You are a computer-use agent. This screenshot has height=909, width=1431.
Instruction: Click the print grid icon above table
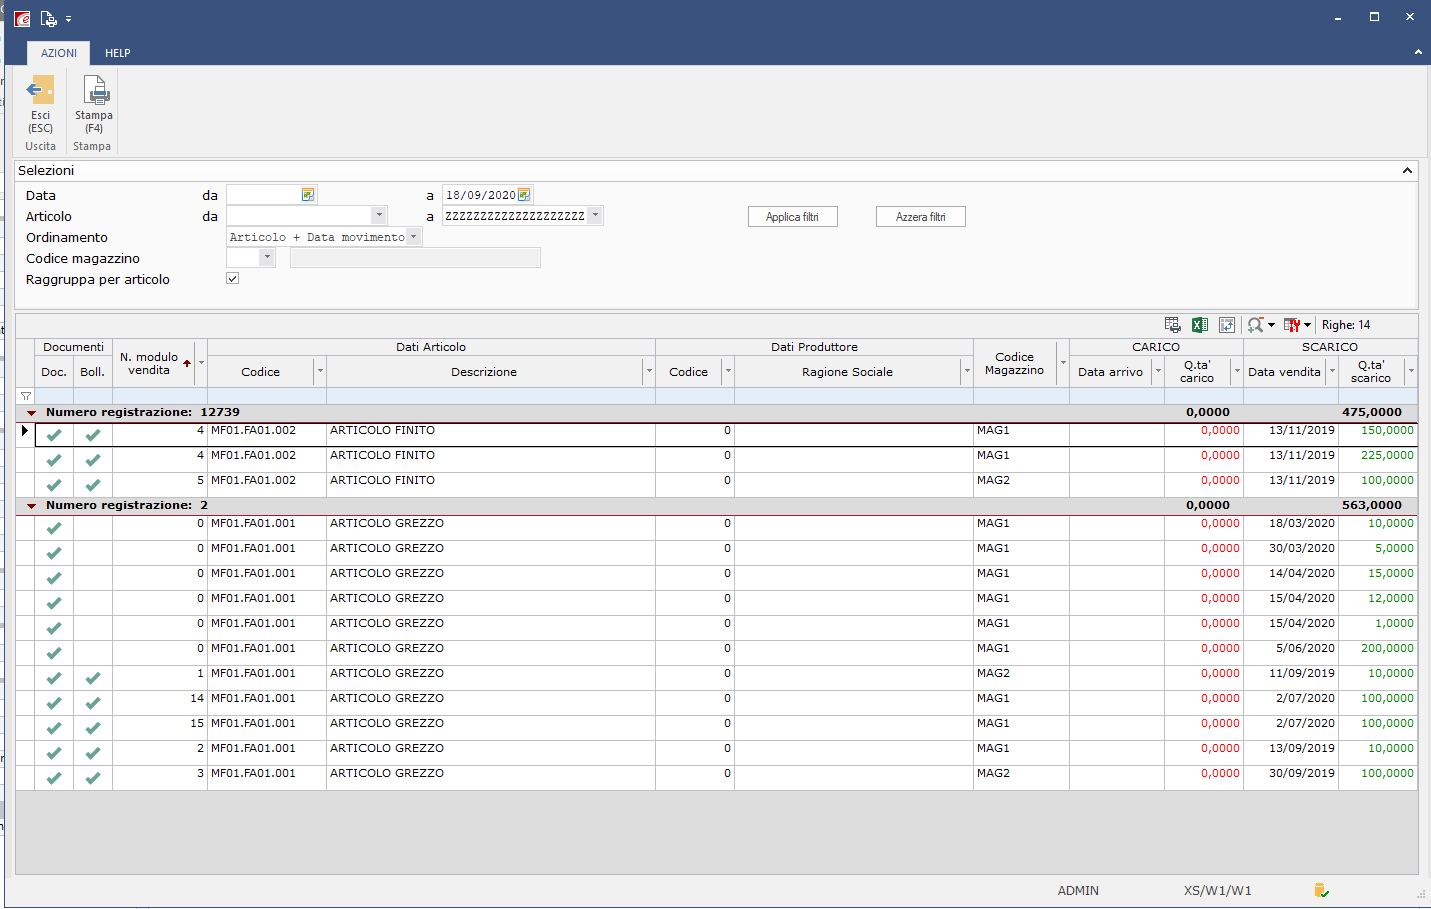point(1173,325)
